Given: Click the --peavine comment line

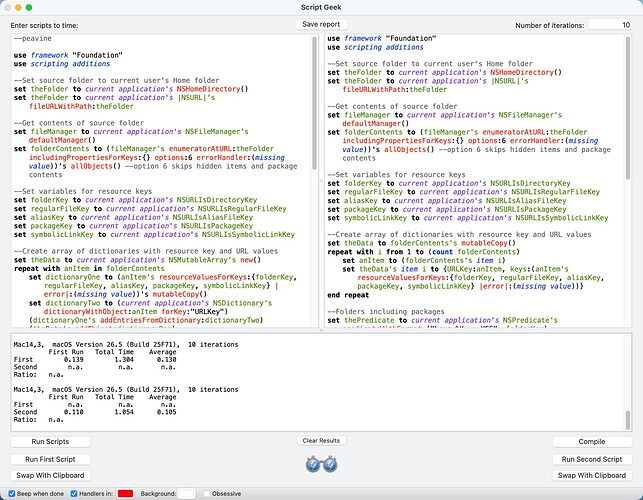Looking at the screenshot, I should 33,38.
